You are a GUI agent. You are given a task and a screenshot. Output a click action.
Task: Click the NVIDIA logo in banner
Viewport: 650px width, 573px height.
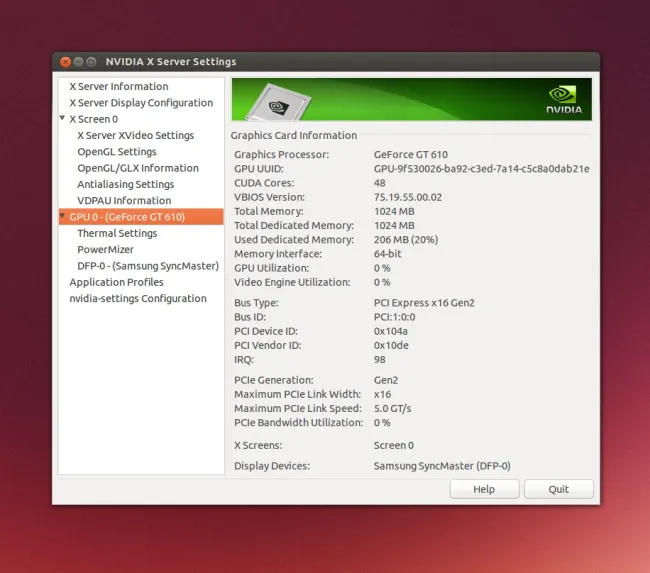(562, 99)
